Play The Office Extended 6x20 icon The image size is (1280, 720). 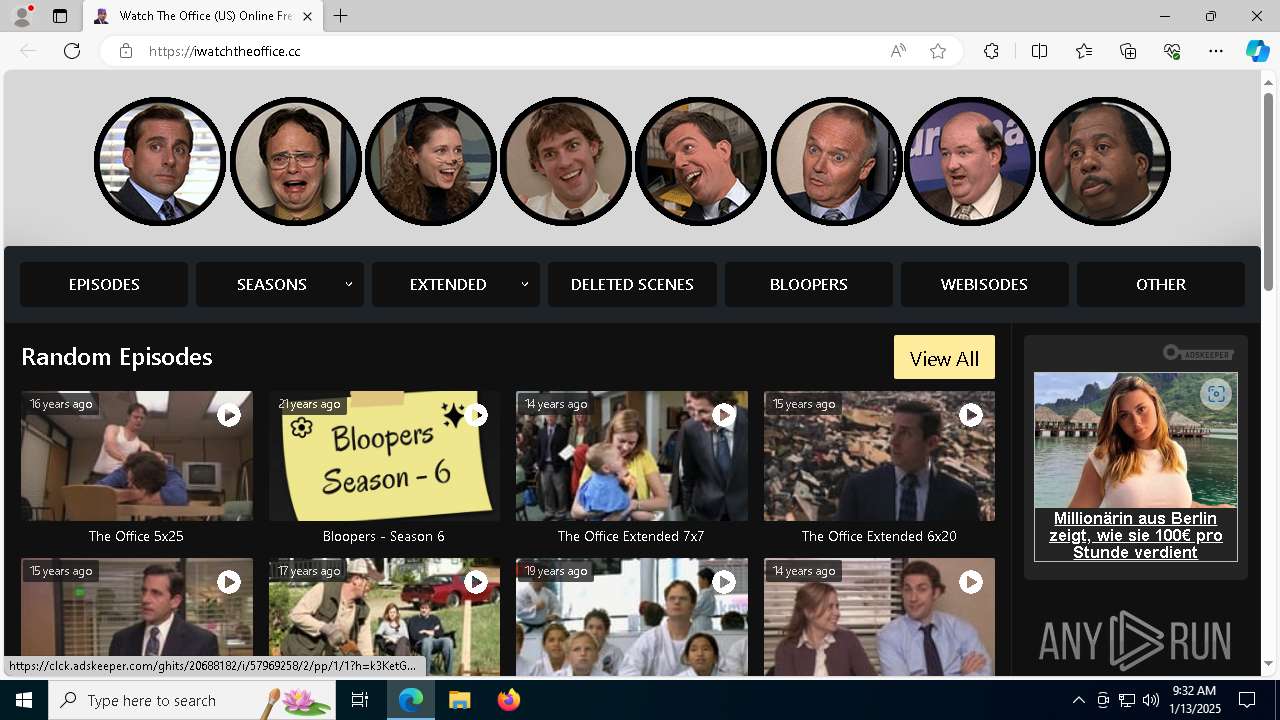click(971, 414)
